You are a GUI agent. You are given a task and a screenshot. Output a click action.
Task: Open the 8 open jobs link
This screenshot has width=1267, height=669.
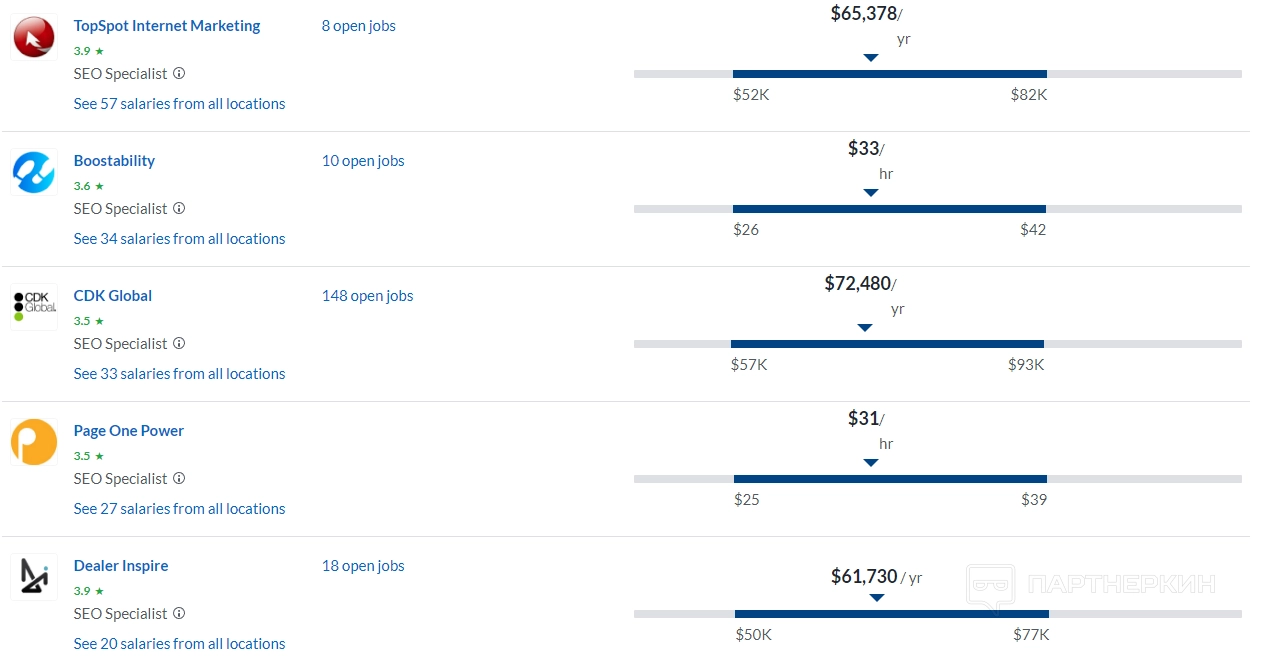(x=358, y=26)
